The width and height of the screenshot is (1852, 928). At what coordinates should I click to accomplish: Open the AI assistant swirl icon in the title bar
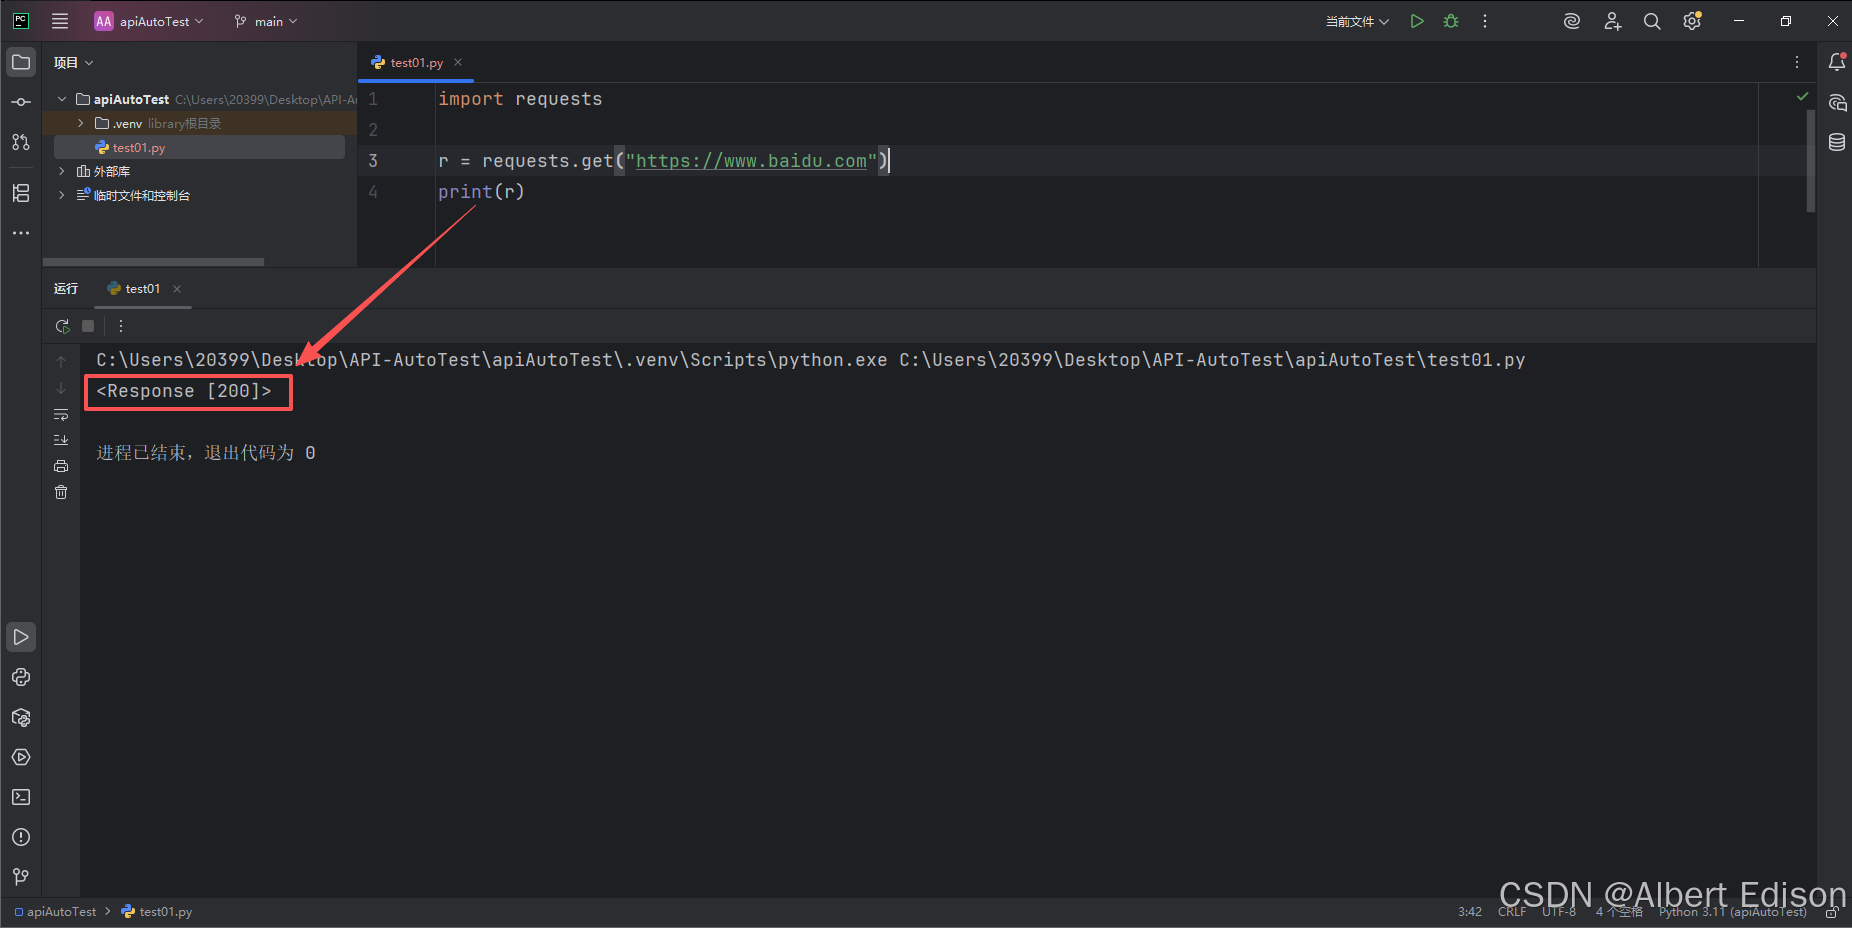1572,21
